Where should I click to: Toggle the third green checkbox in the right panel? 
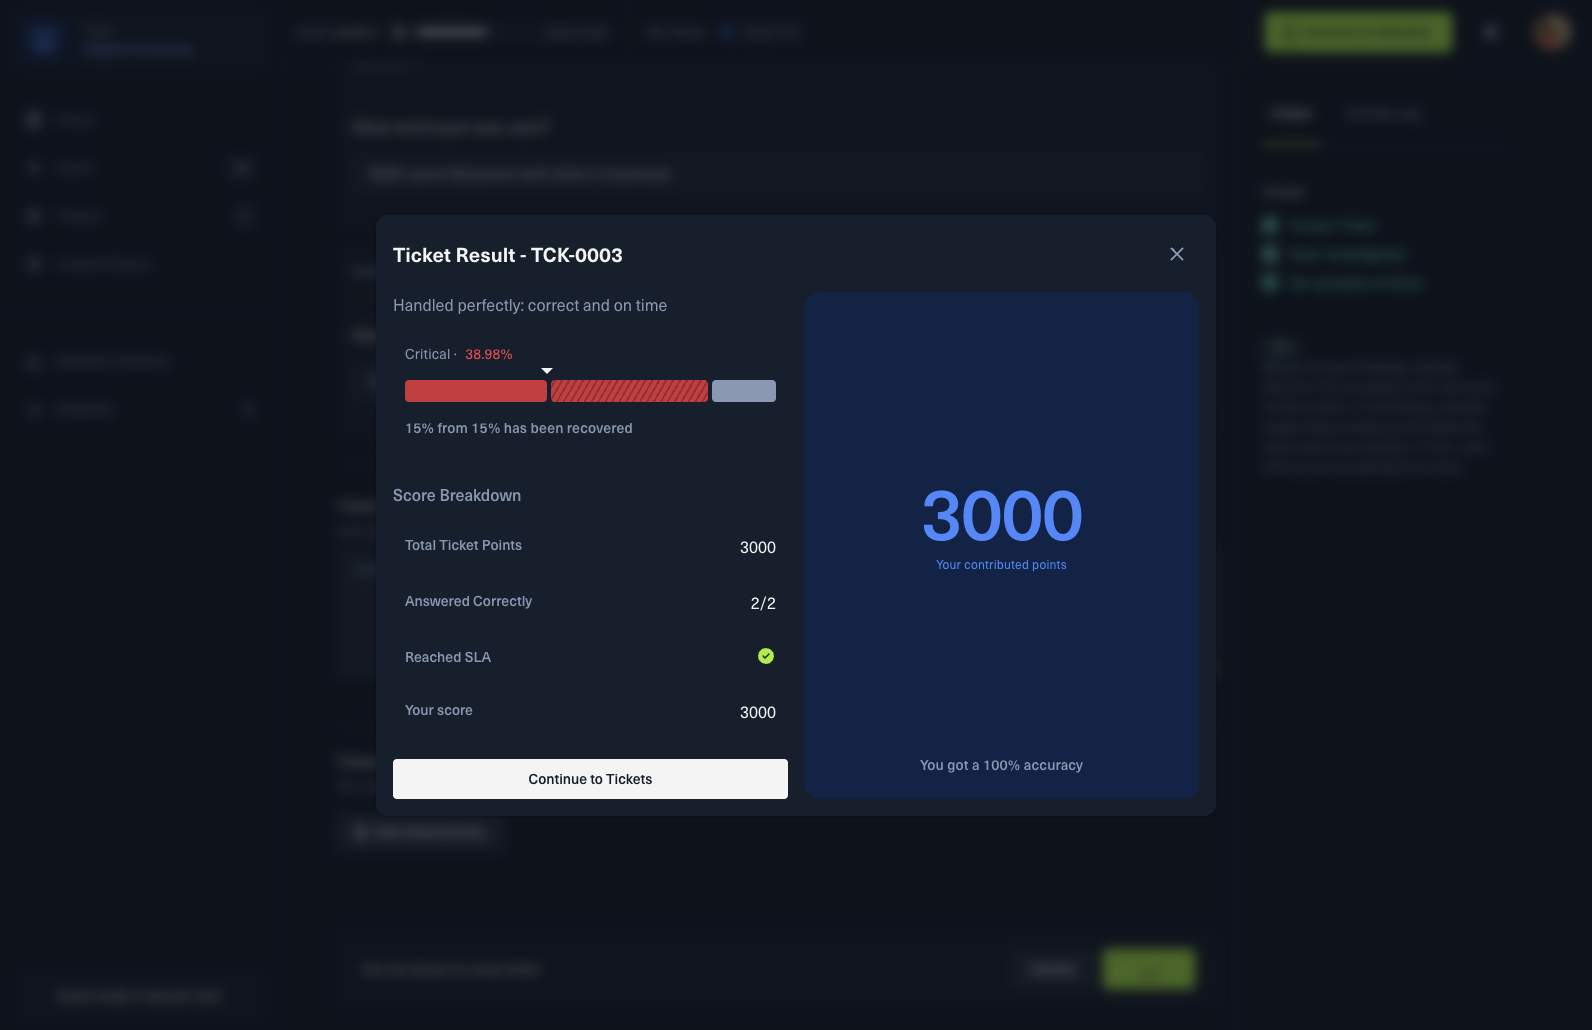[x=1270, y=283]
